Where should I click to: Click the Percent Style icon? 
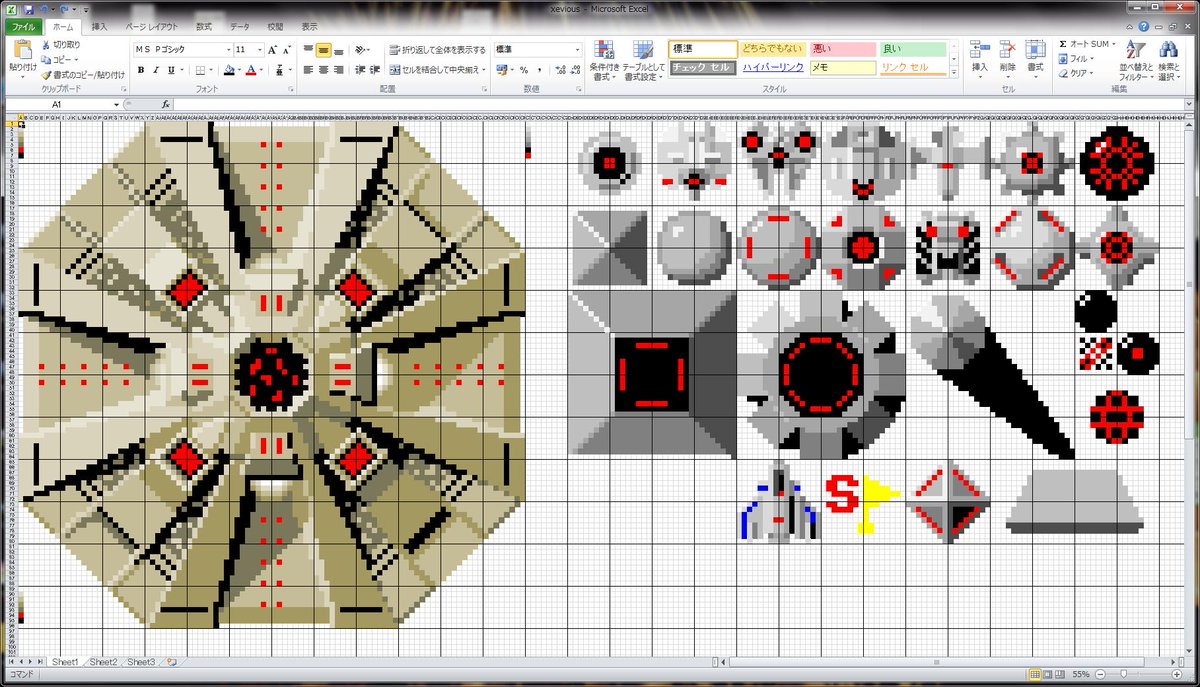point(522,70)
